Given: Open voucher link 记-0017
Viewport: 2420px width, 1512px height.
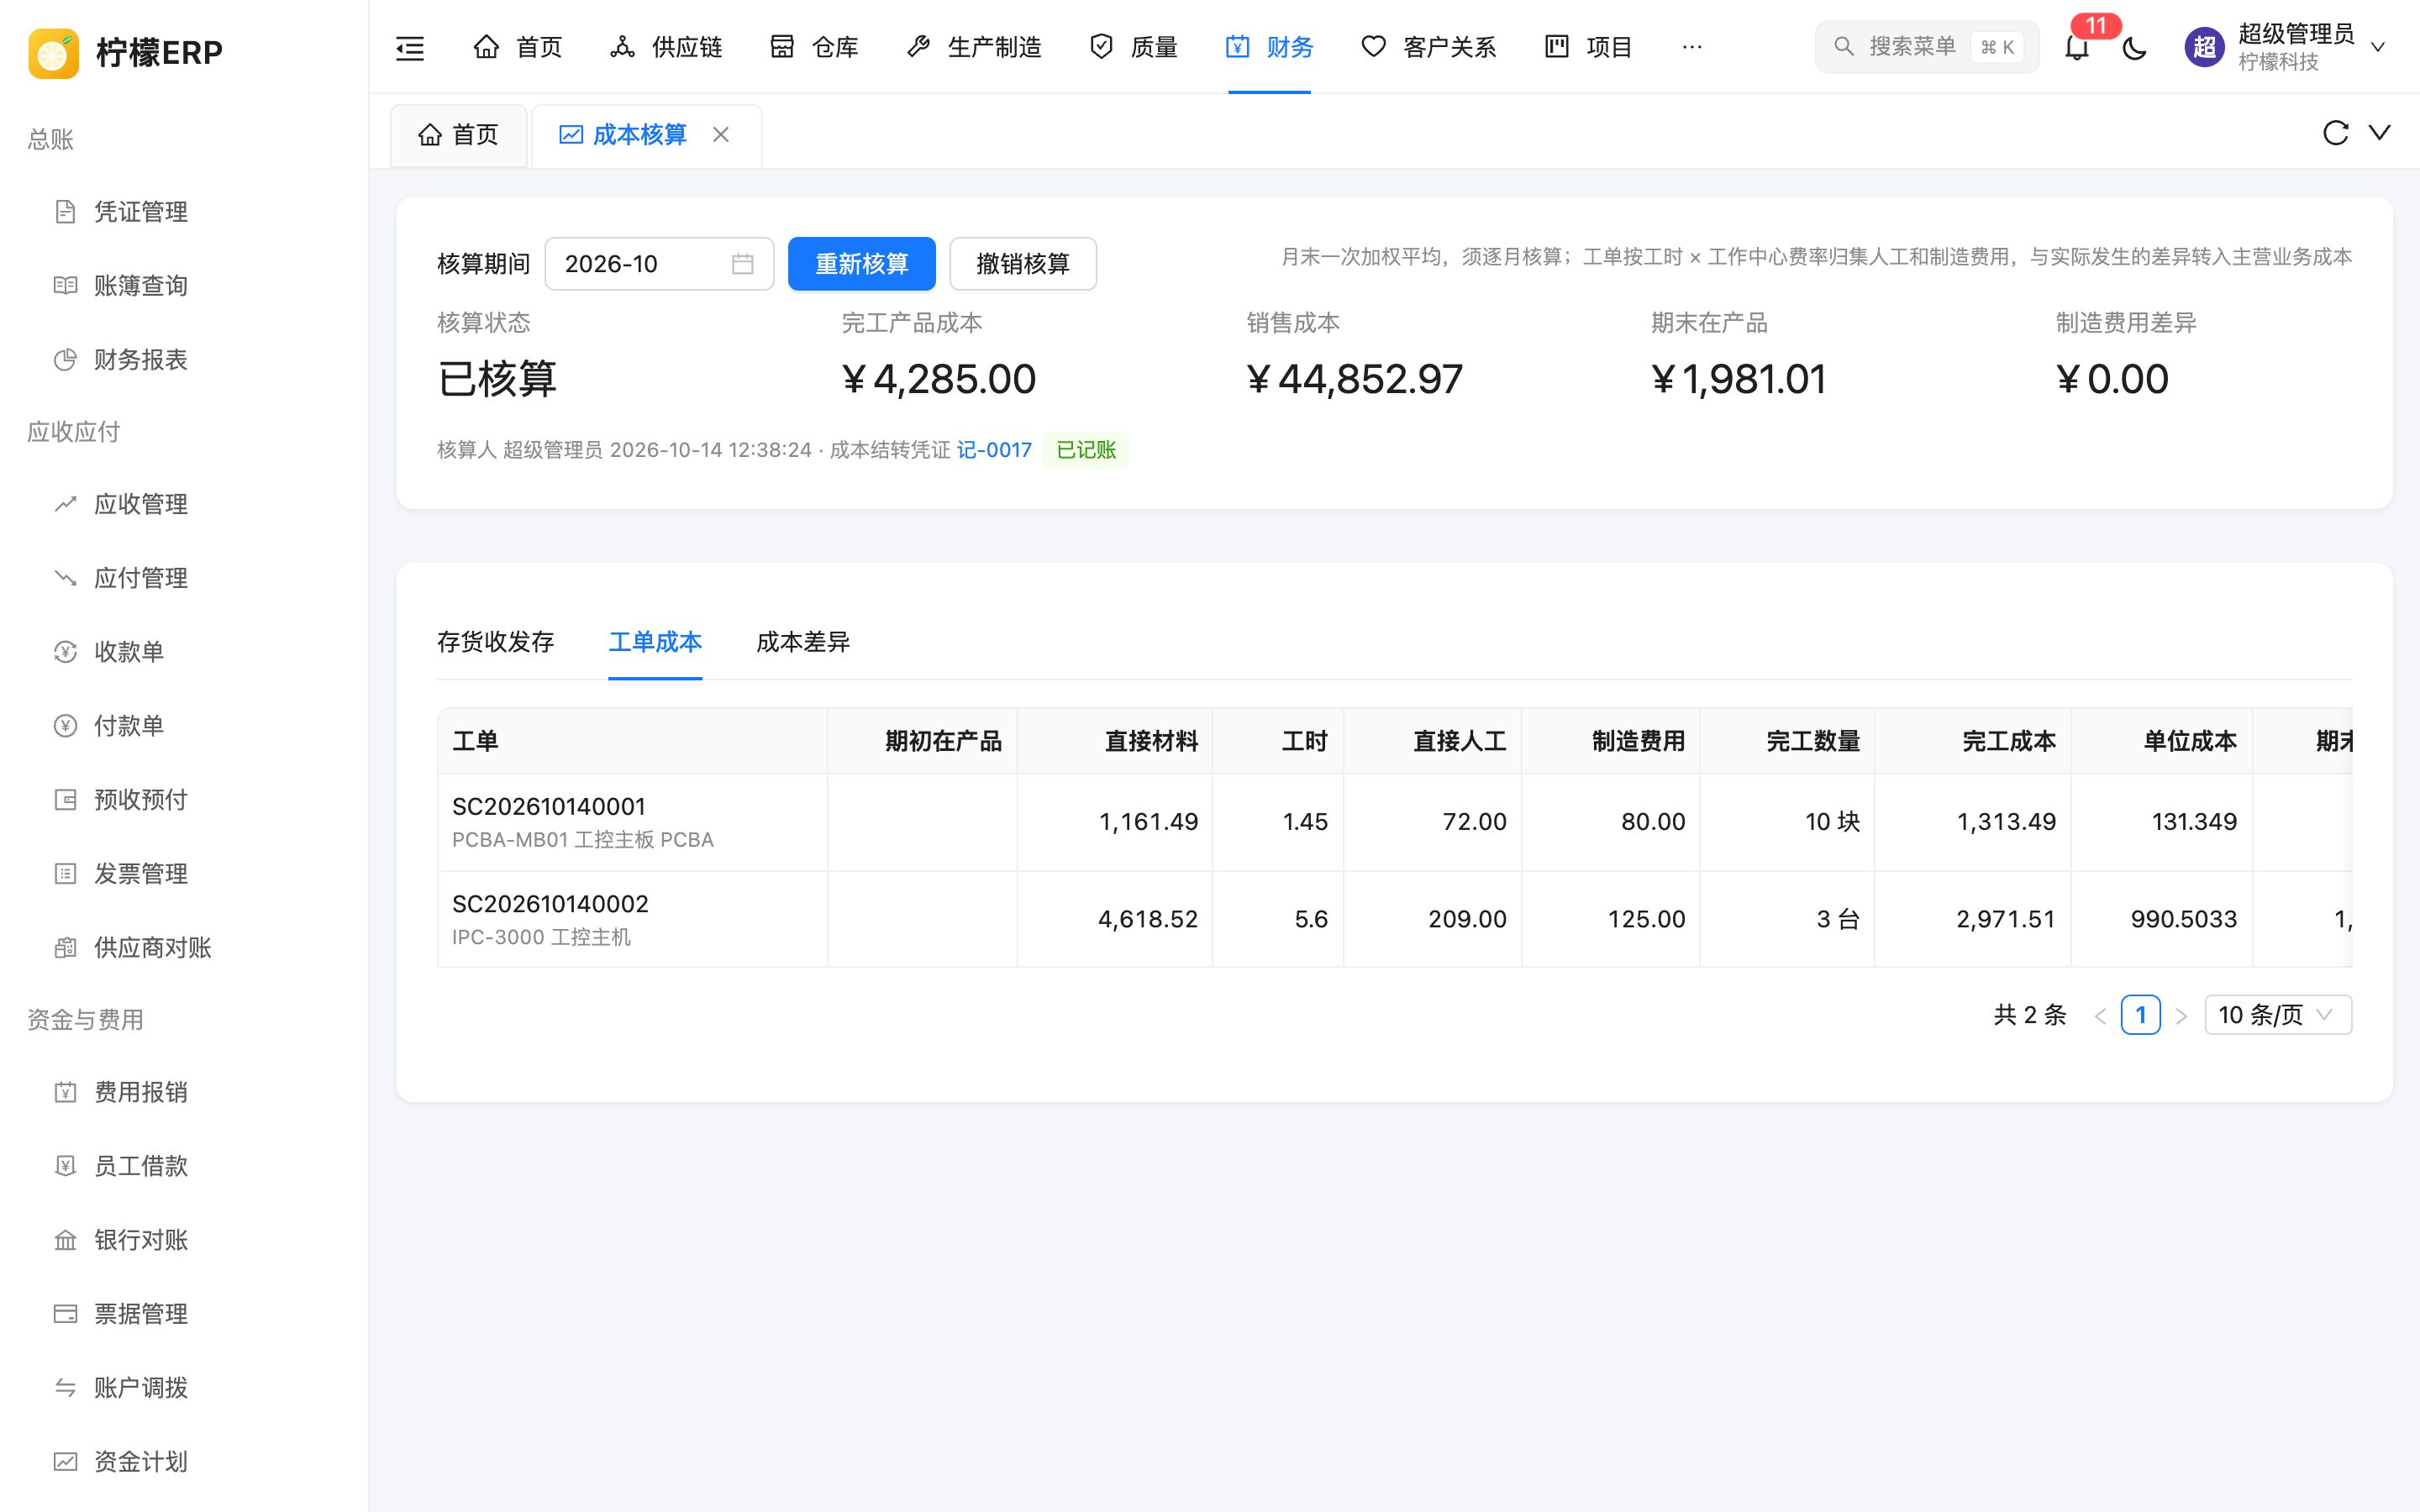Looking at the screenshot, I should click(994, 450).
